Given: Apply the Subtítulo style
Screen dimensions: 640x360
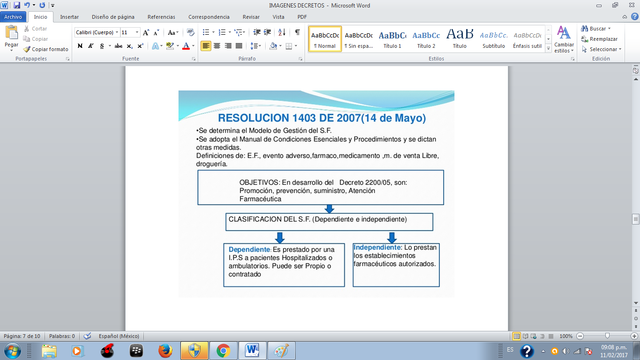Looking at the screenshot, I should 493,39.
